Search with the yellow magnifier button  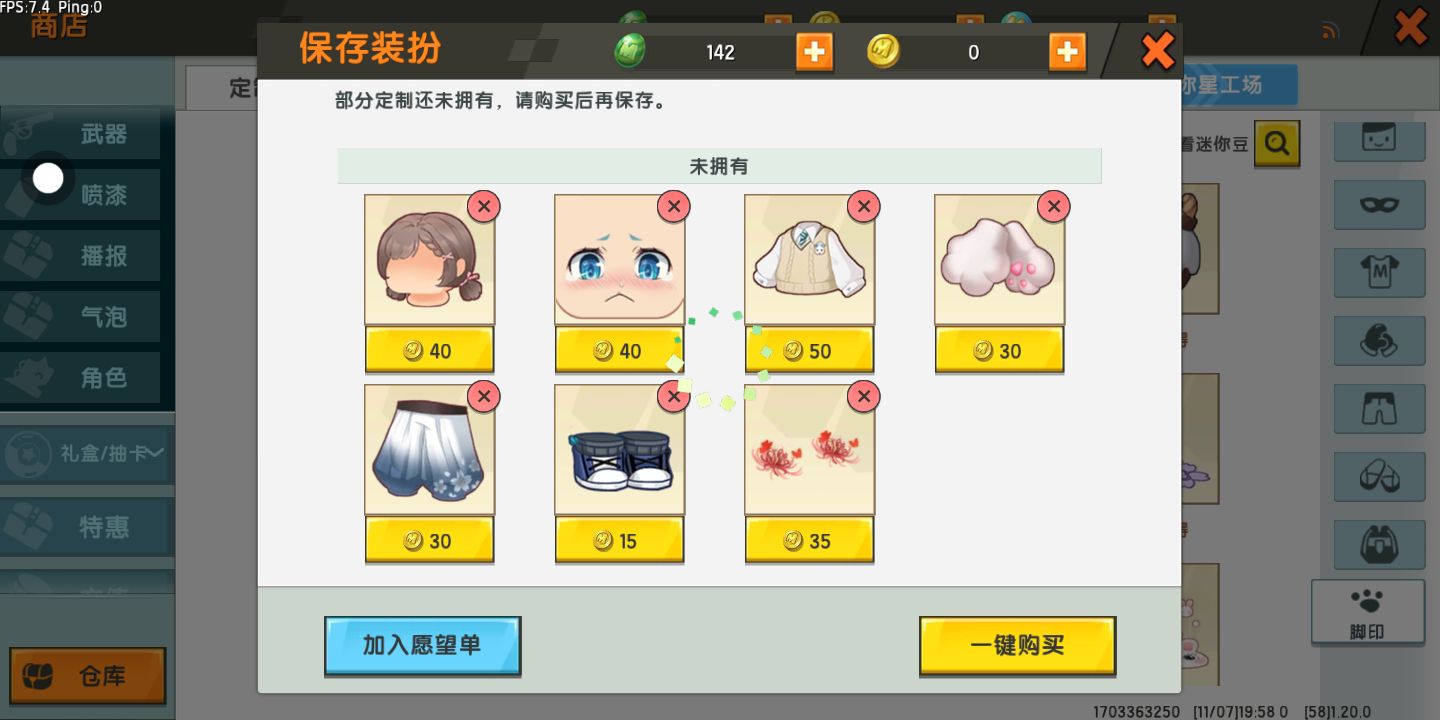[1277, 144]
